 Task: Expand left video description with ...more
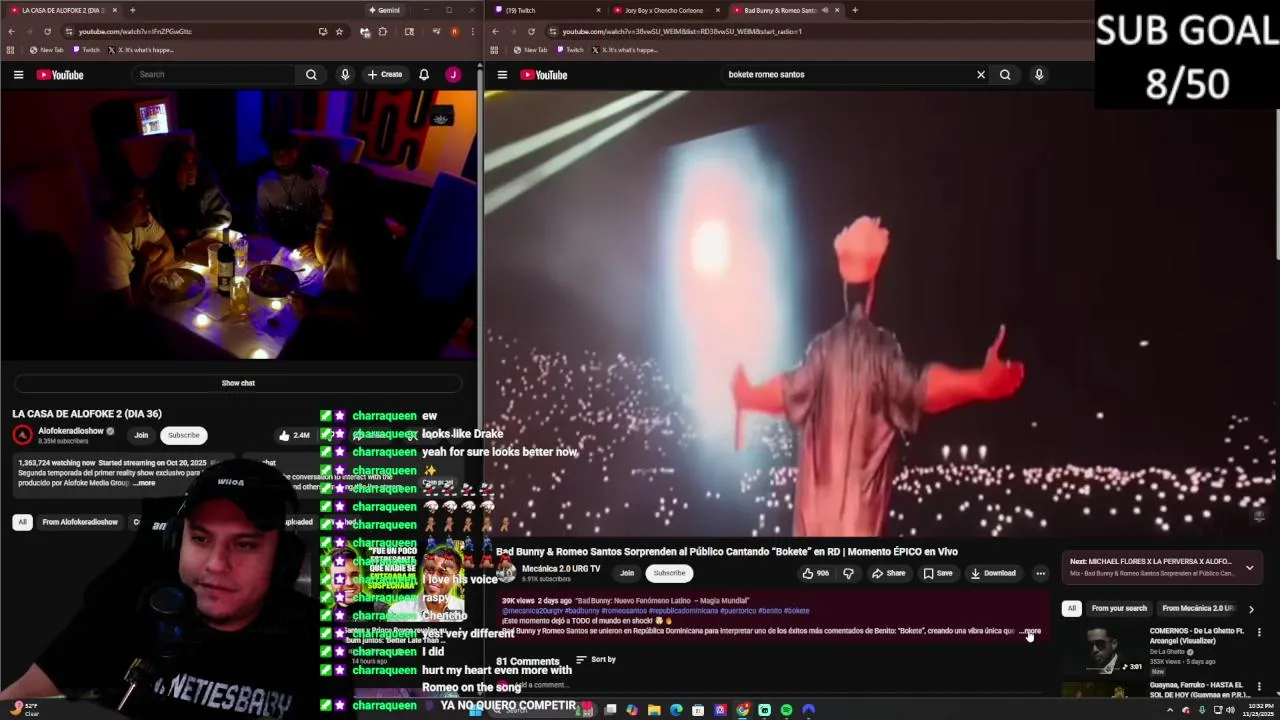coord(146,483)
